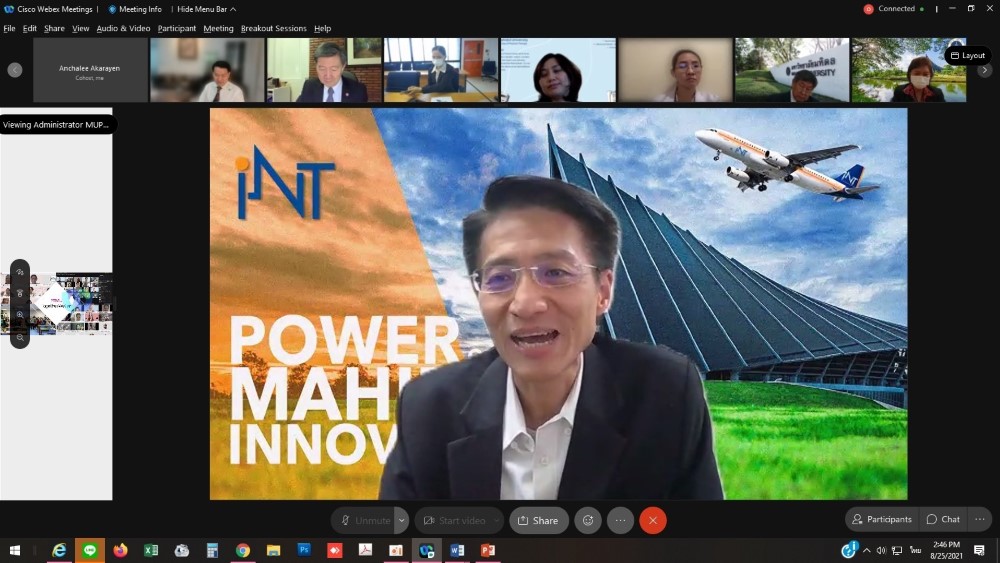Open the emoji reactions icon

588,520
